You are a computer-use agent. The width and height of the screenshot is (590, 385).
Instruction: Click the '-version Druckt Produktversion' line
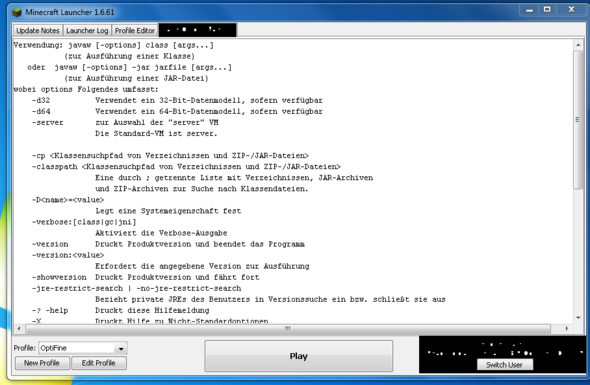[168, 244]
